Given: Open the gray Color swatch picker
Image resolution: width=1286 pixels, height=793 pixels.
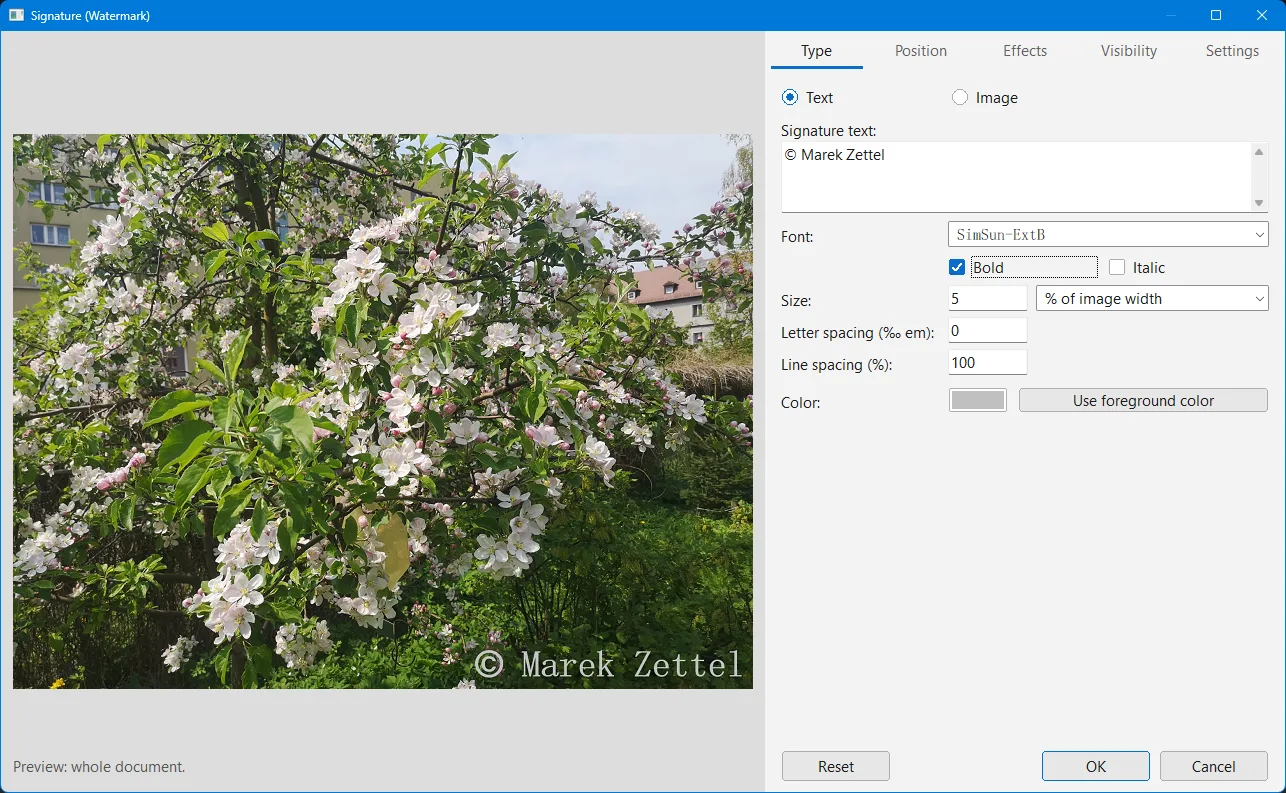Looking at the screenshot, I should tap(977, 400).
